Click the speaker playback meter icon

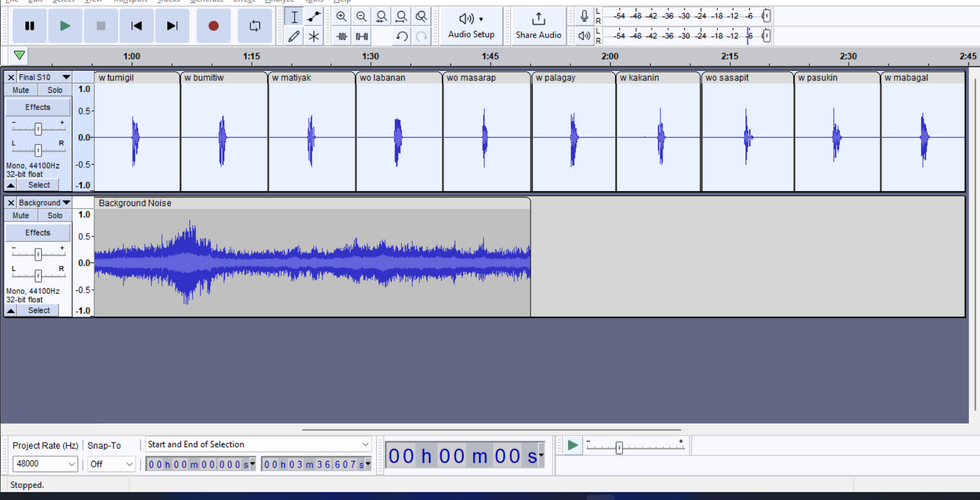[x=584, y=36]
